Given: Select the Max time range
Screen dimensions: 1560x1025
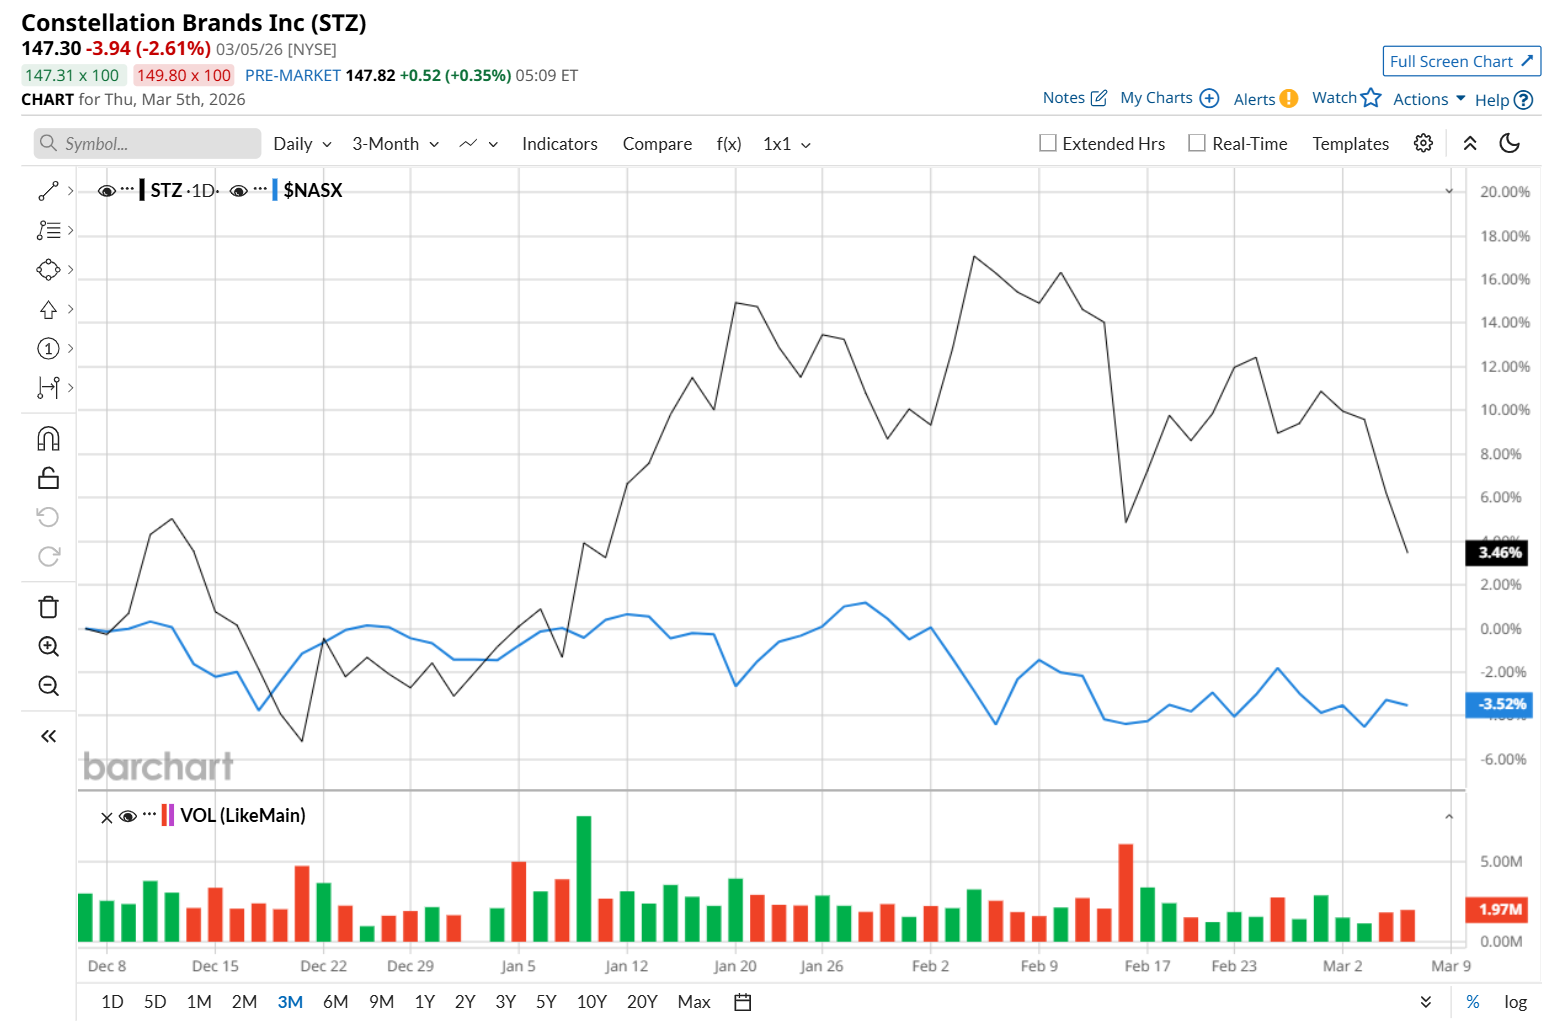Looking at the screenshot, I should (694, 1002).
